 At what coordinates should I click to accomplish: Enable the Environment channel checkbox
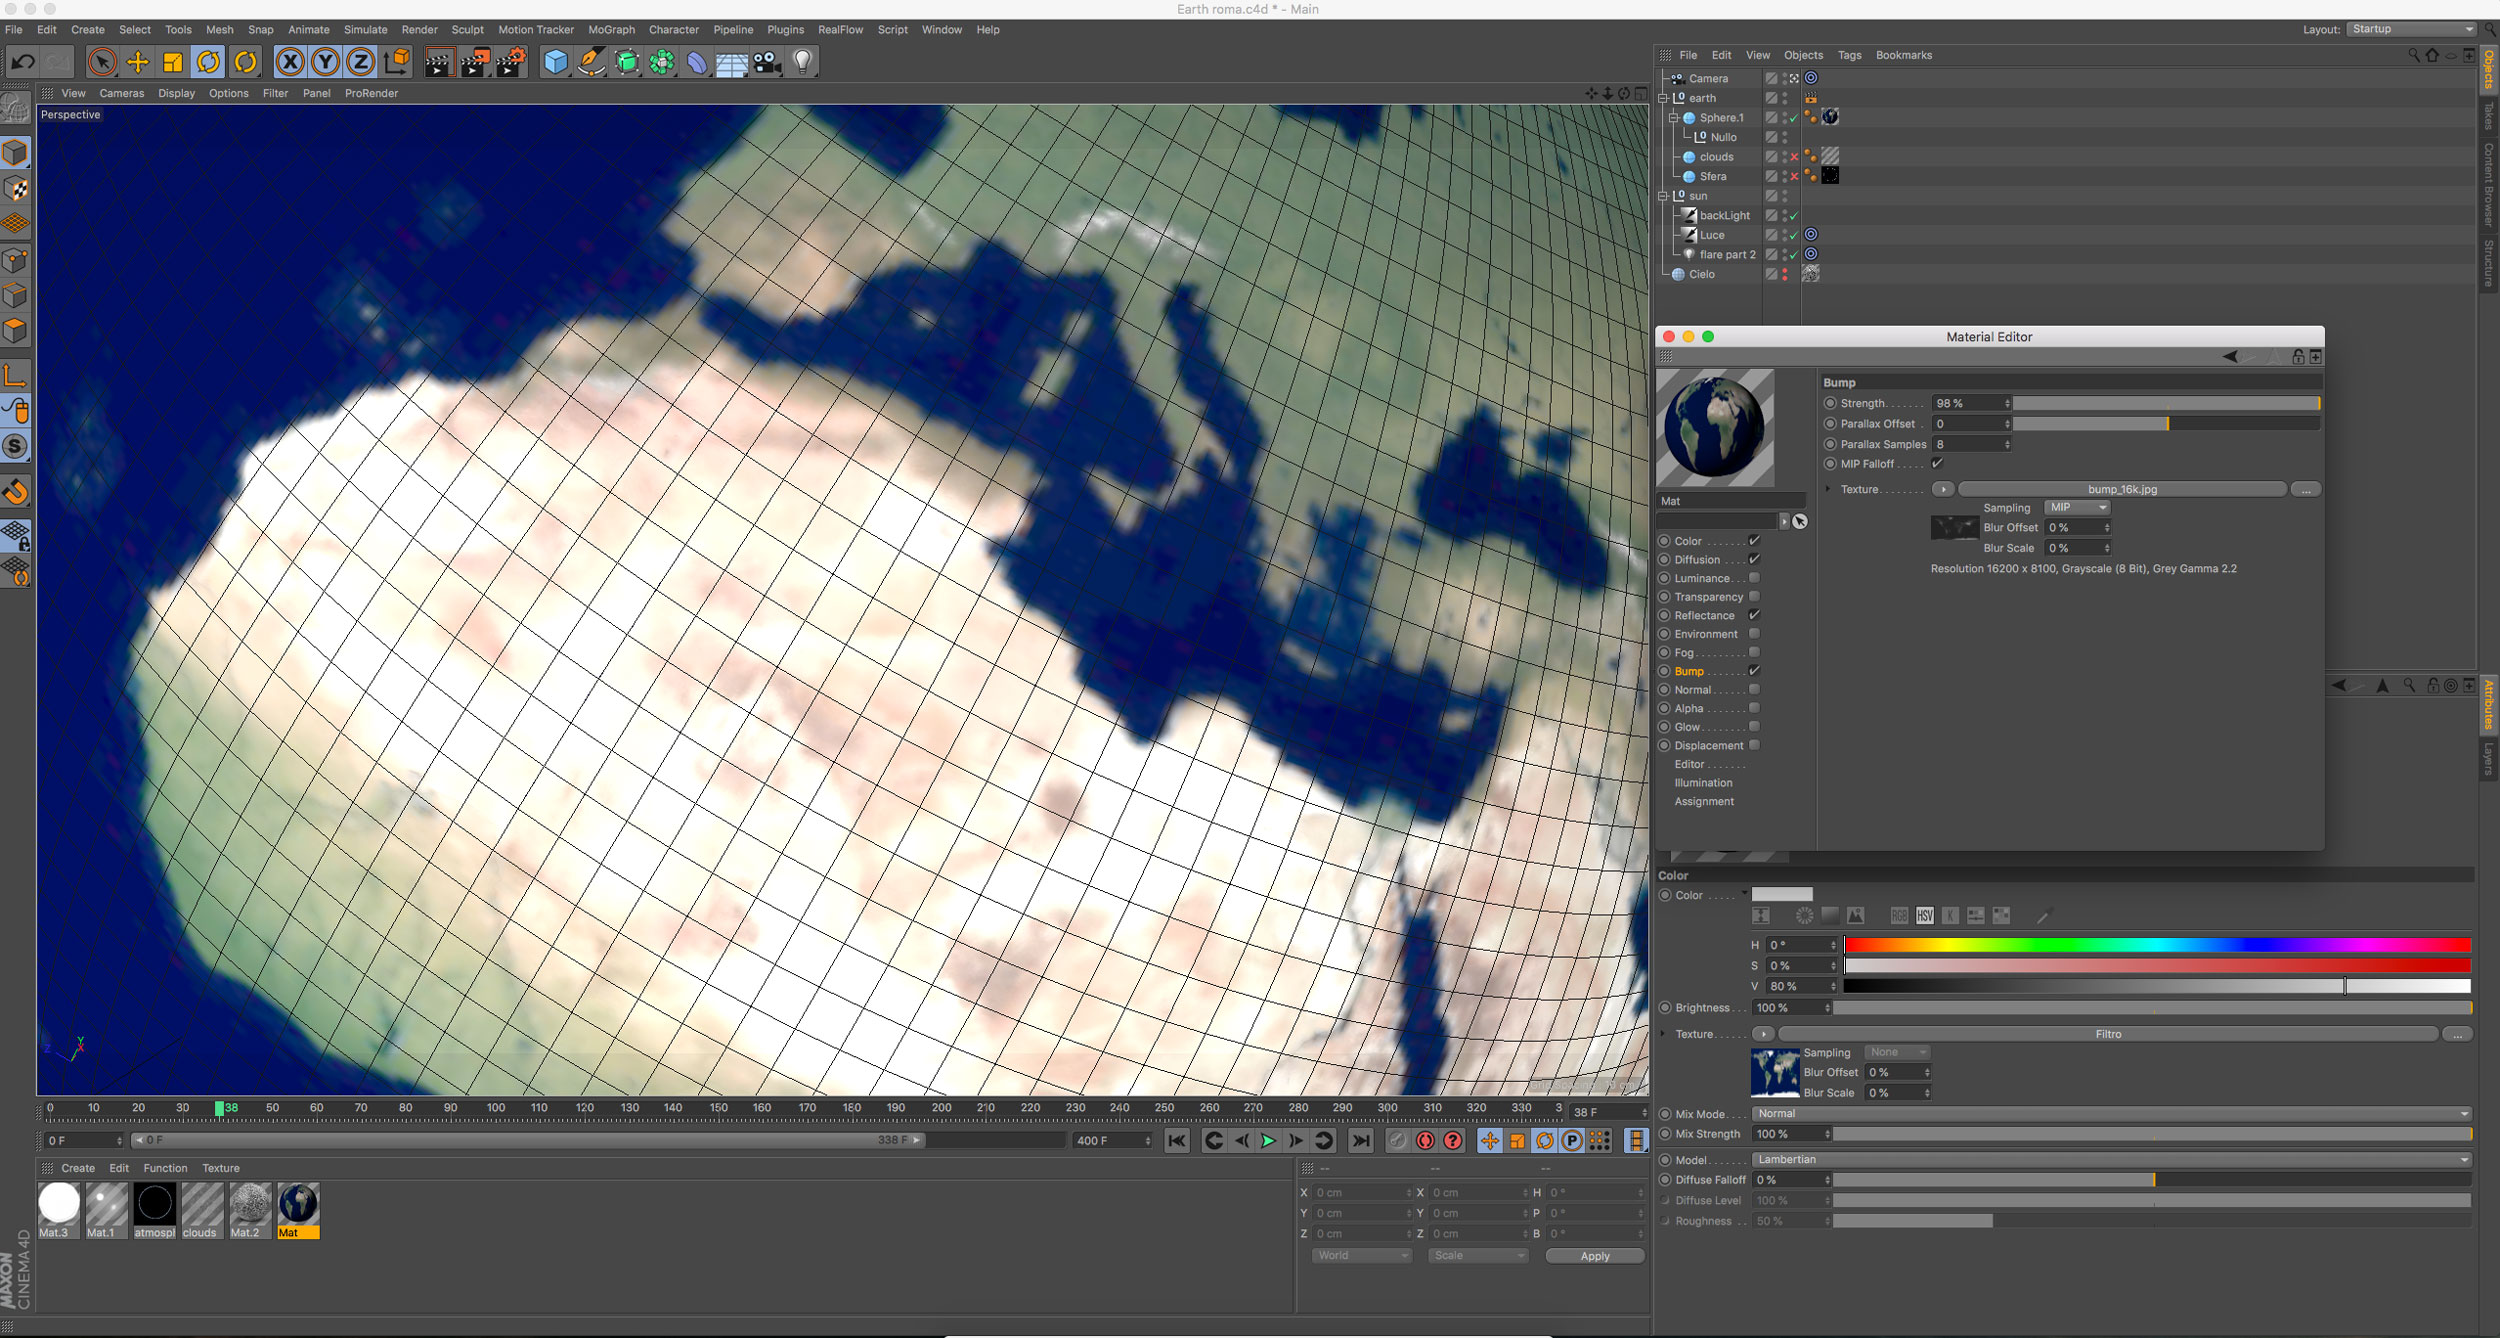1754,633
